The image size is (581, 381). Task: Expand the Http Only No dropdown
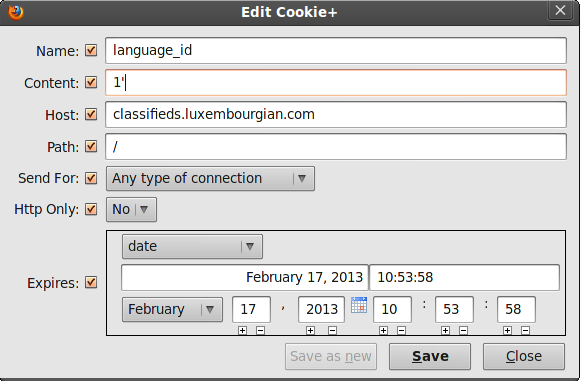tap(132, 210)
